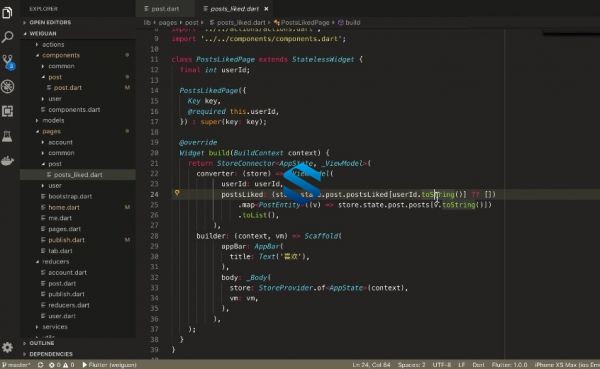Image resolution: width=600 pixels, height=369 pixels.
Task: Click the lightbulb quick-fix icon on line 24
Action: click(x=177, y=193)
